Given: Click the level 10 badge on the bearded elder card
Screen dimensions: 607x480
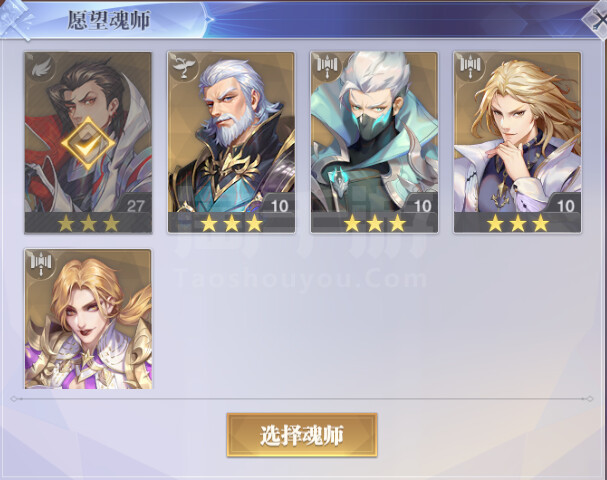Looking at the screenshot, I should pyautogui.click(x=279, y=206).
